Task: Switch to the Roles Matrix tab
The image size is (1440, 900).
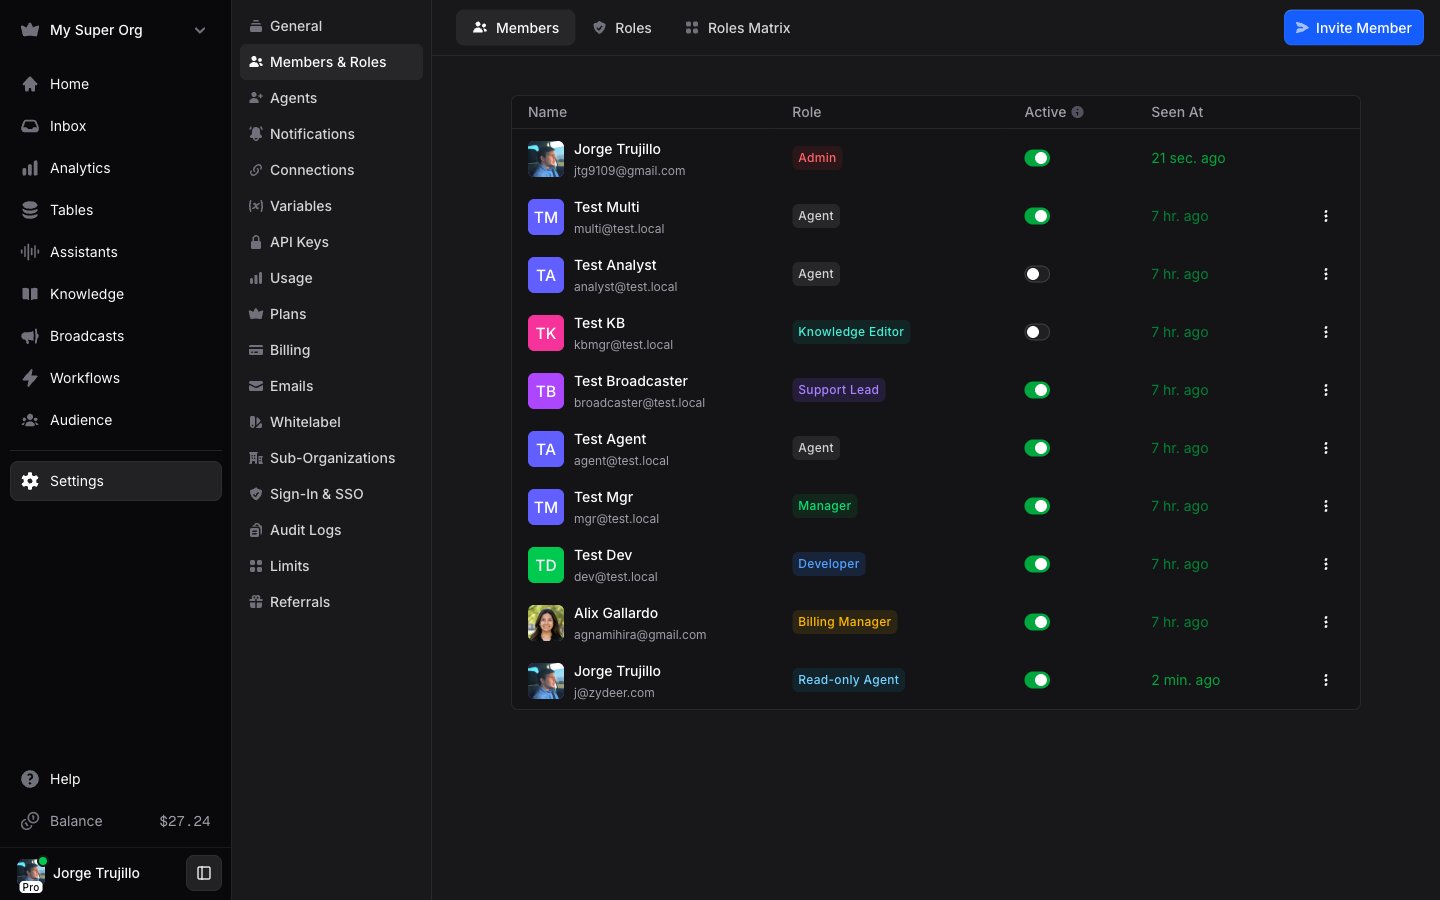Action: (737, 28)
